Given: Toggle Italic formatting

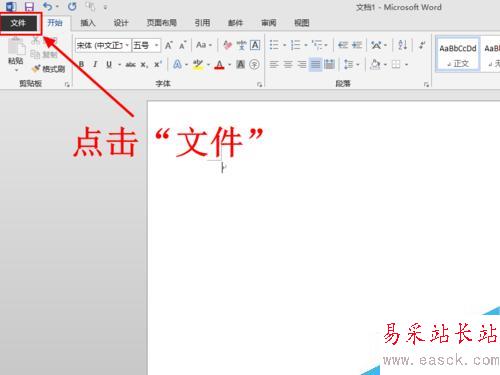Looking at the screenshot, I should [95, 64].
